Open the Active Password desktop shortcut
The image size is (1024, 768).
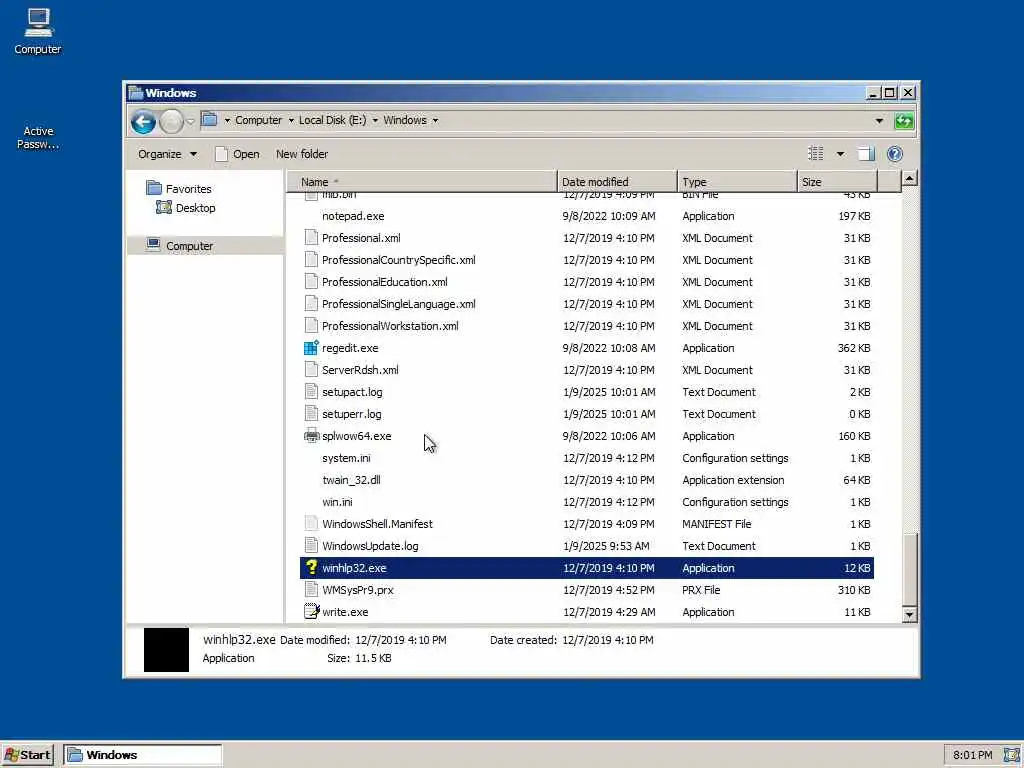[38, 137]
